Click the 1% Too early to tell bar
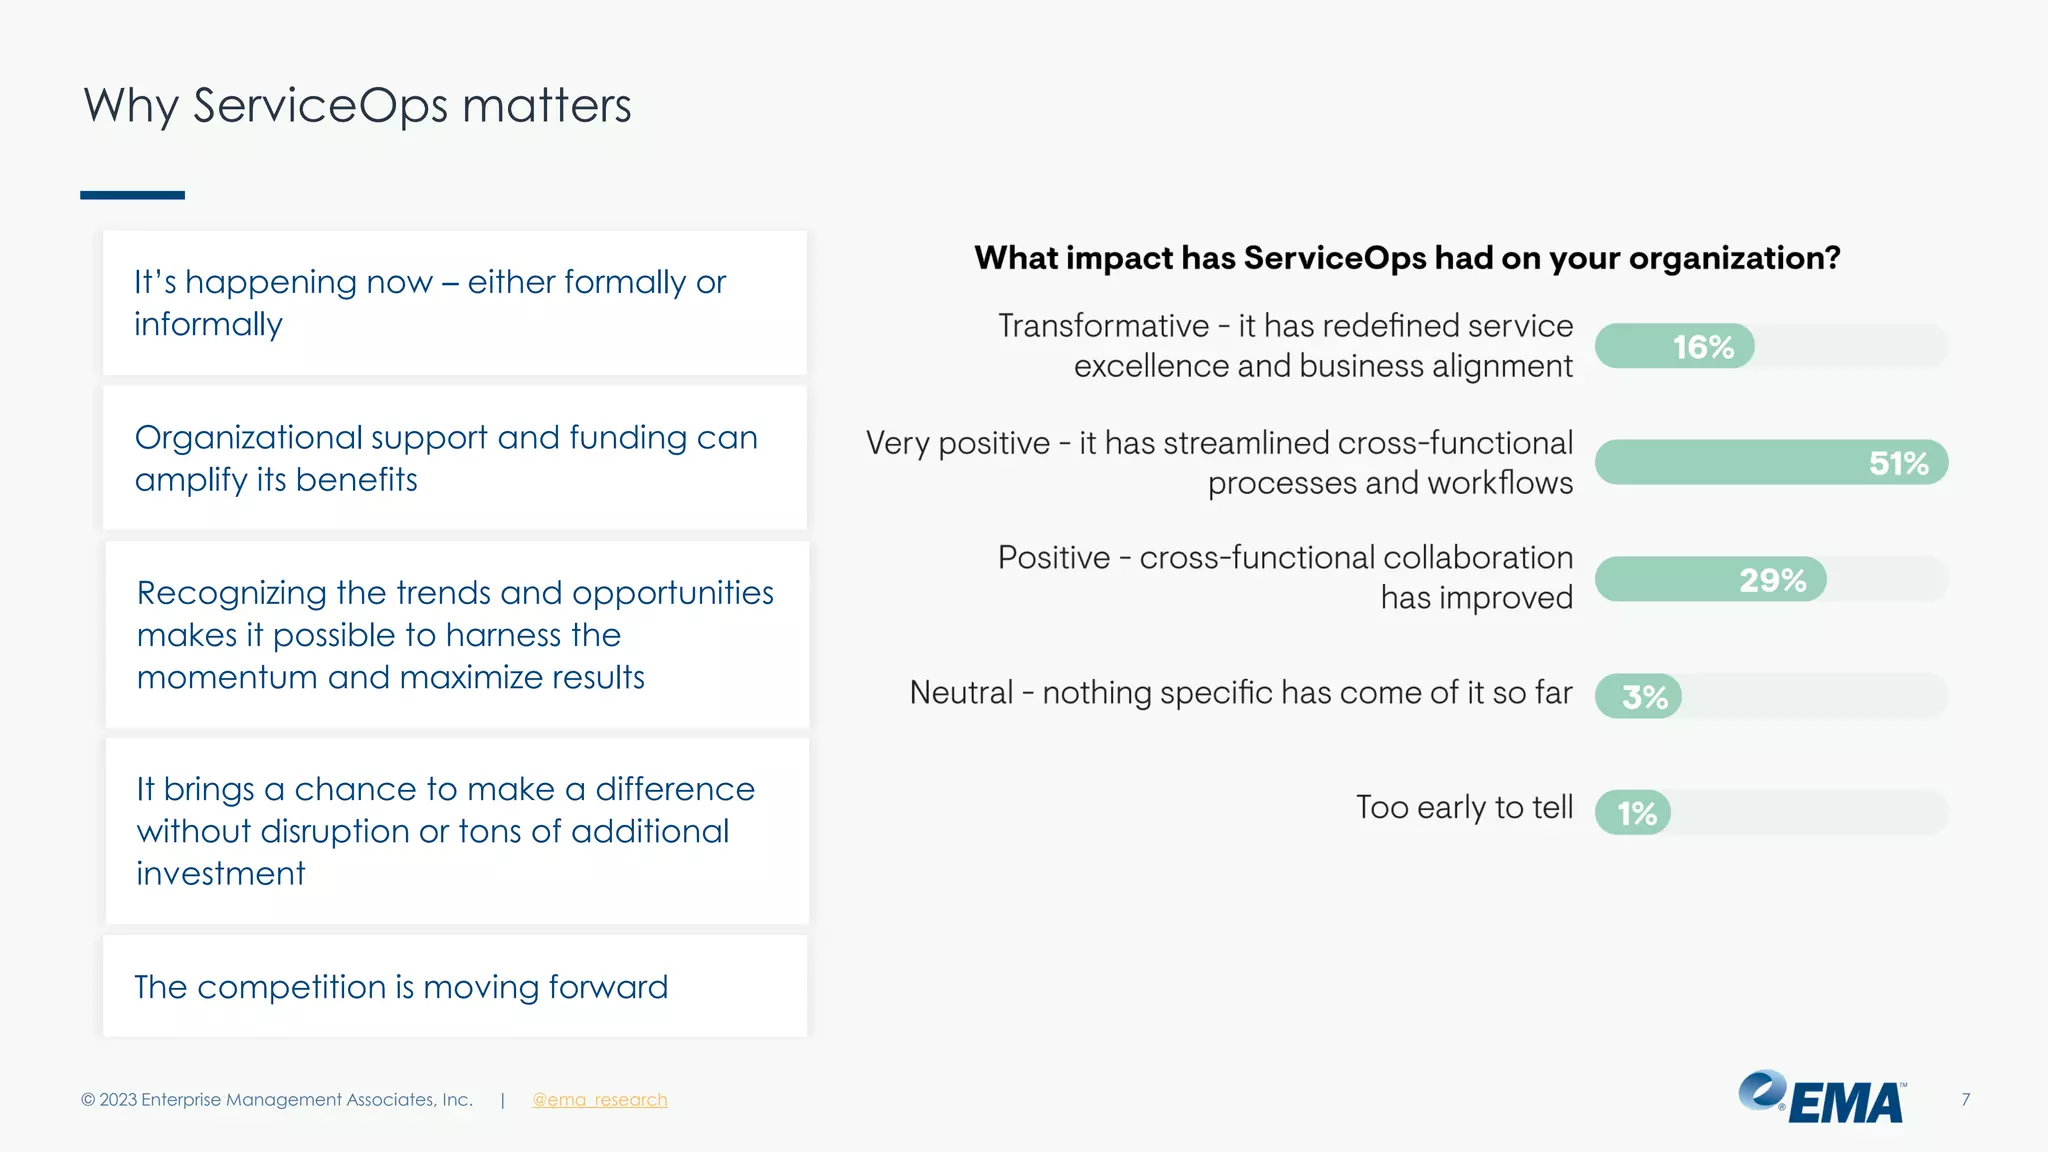This screenshot has height=1152, width=2048. point(1632,813)
